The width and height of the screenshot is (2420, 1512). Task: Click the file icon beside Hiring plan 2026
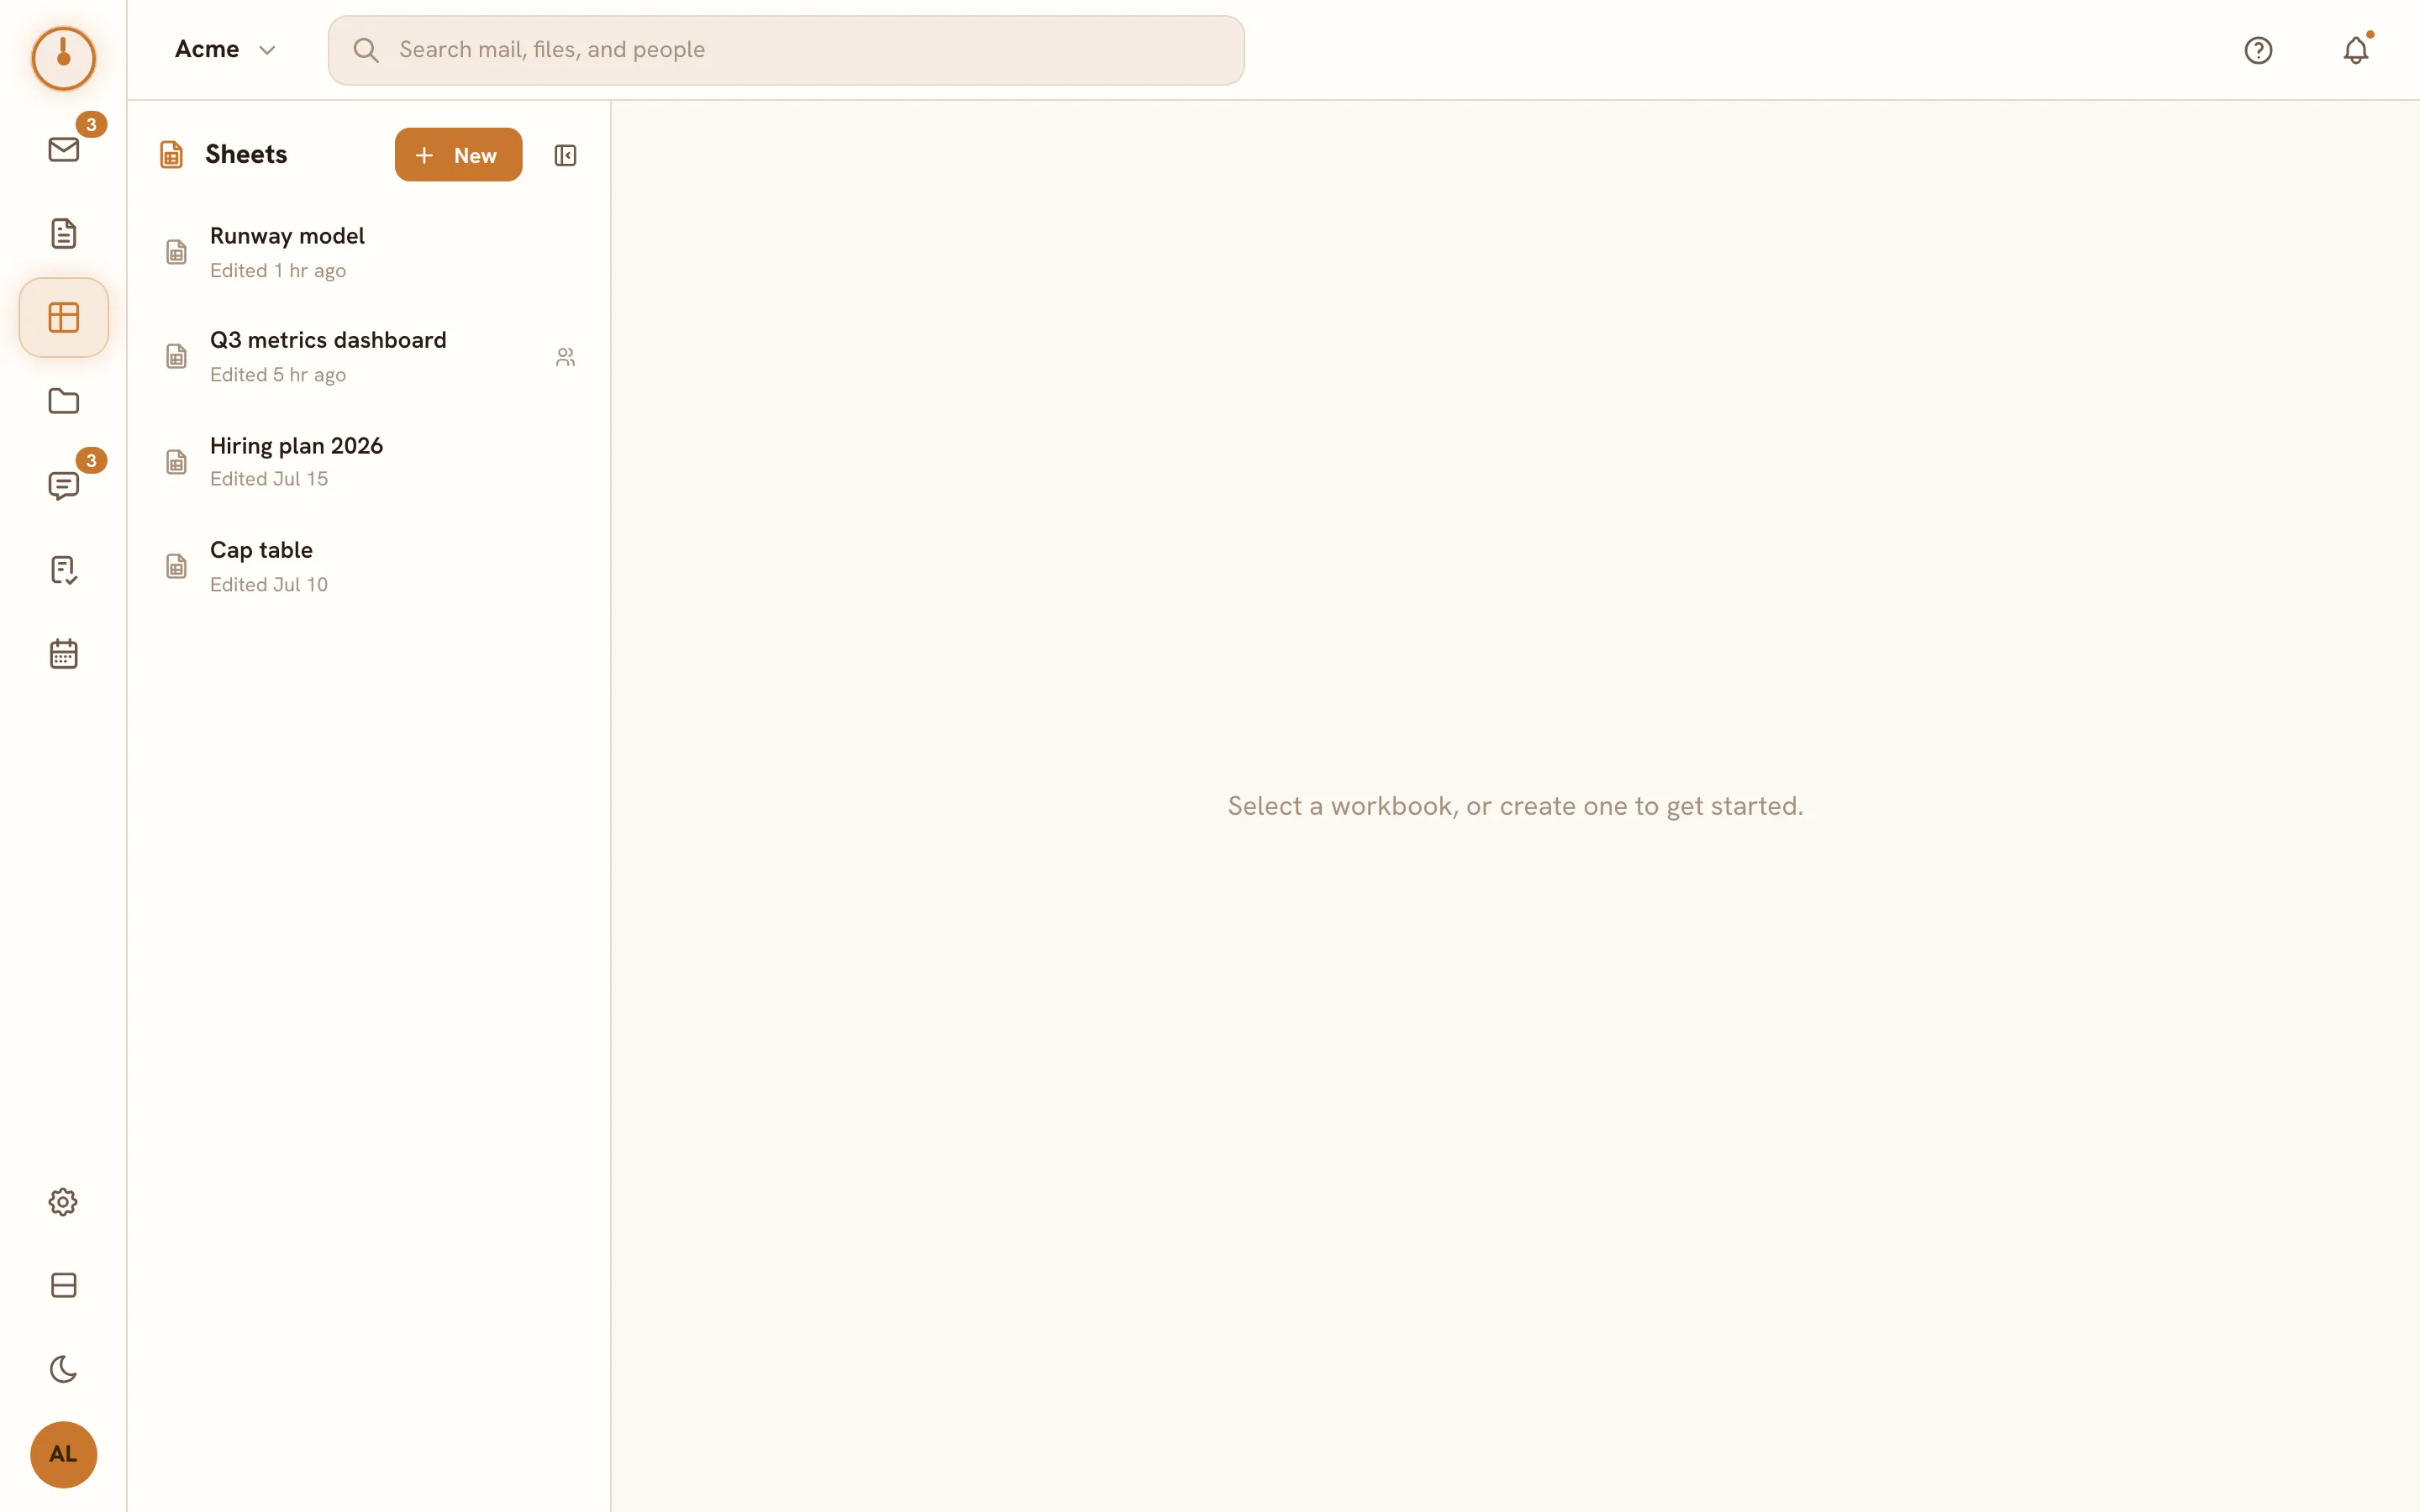point(176,462)
